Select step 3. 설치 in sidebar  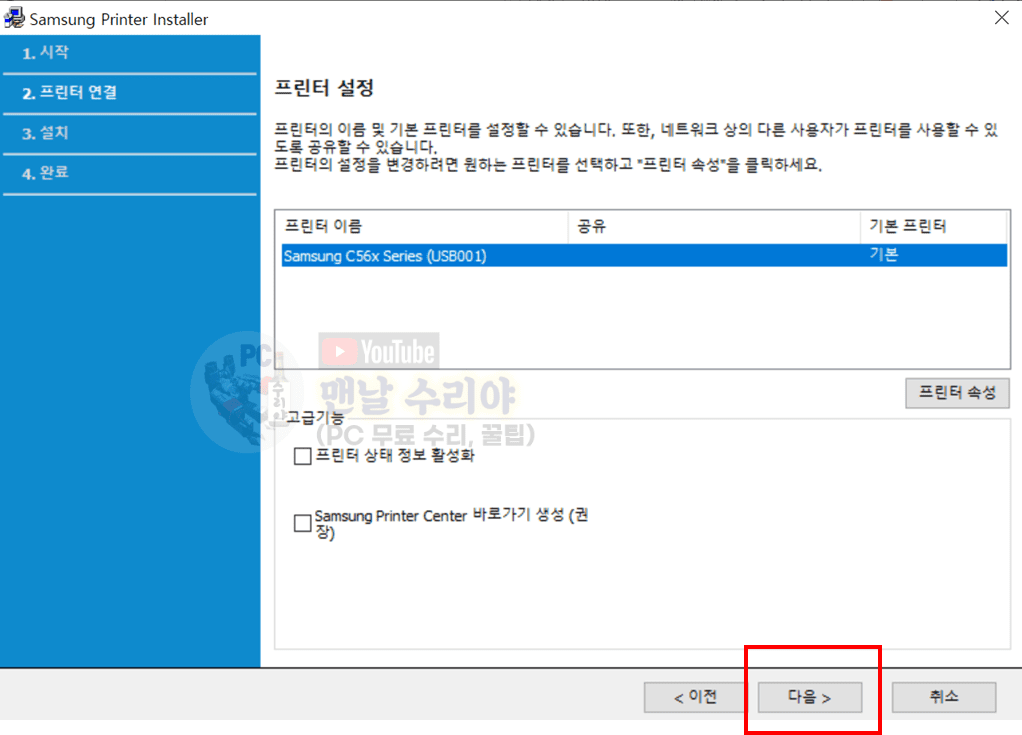pos(130,134)
